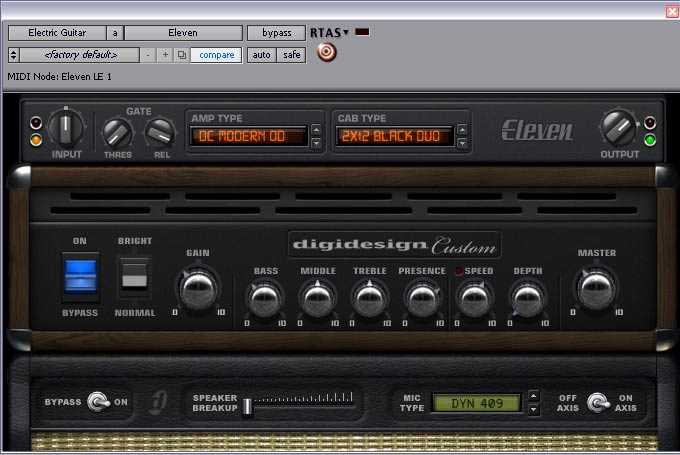Toggle the compare button
The width and height of the screenshot is (680, 455).
click(216, 55)
